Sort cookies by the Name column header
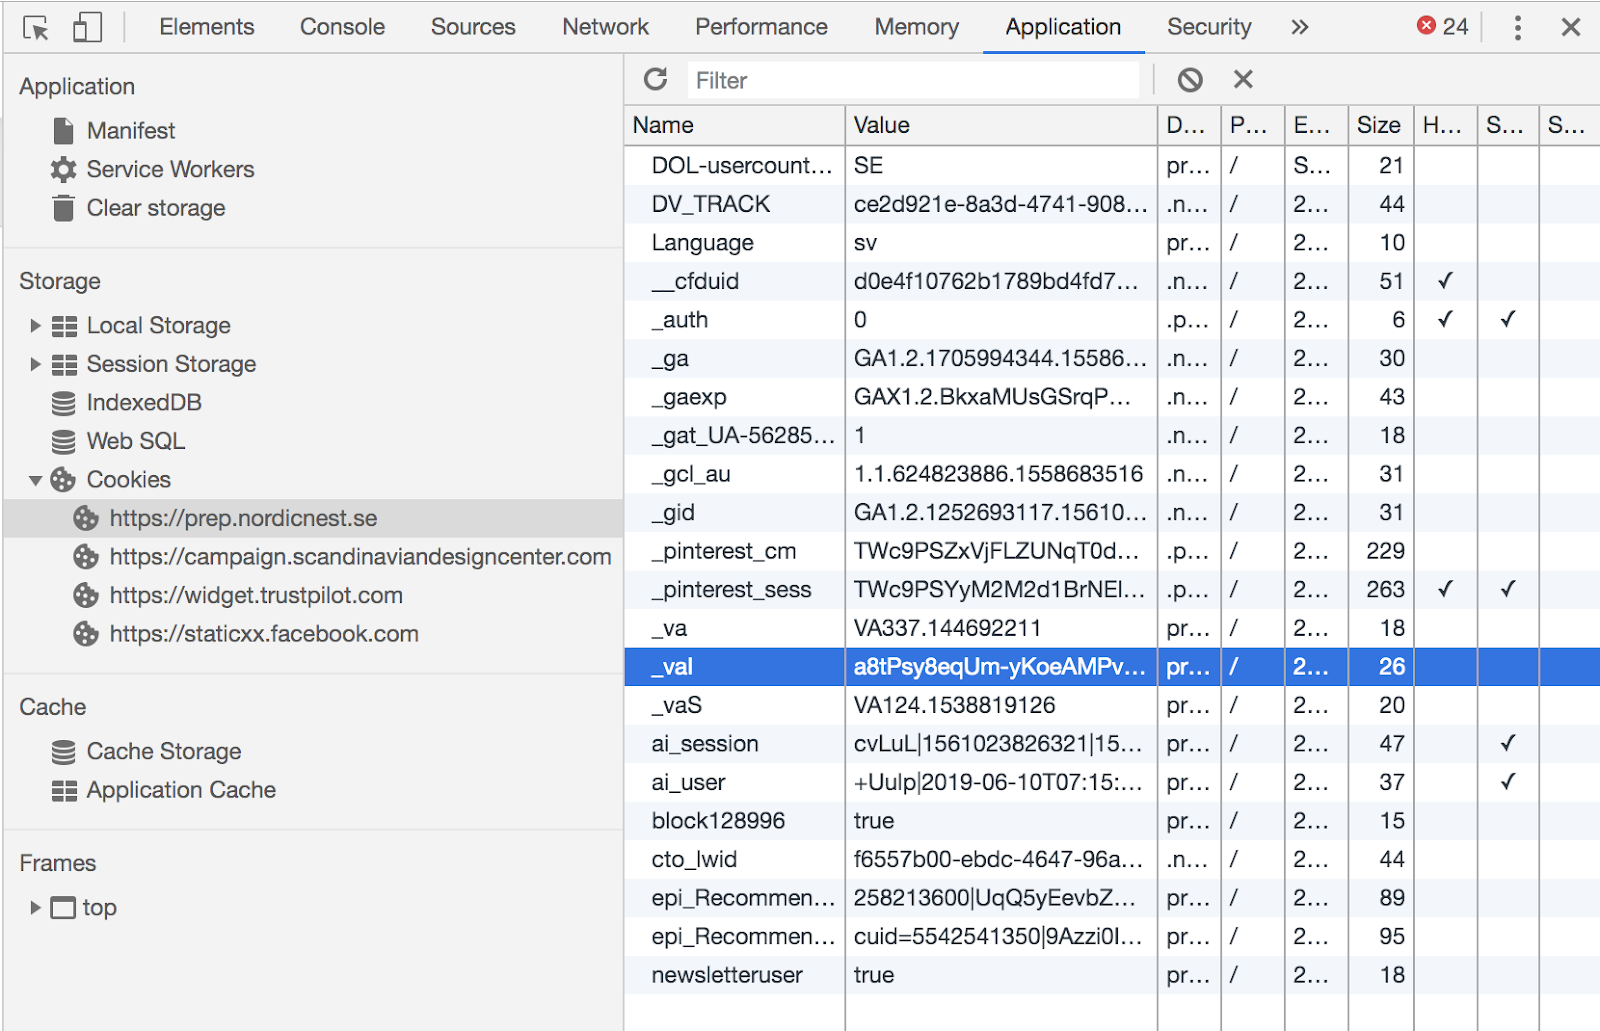This screenshot has width=1600, height=1031. click(735, 125)
